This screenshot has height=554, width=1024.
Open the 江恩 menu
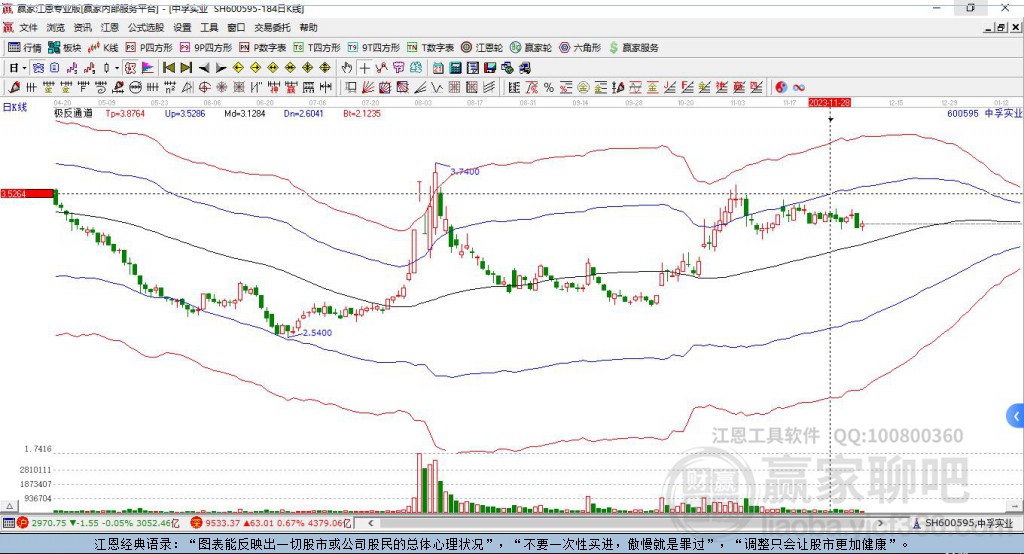(x=110, y=27)
